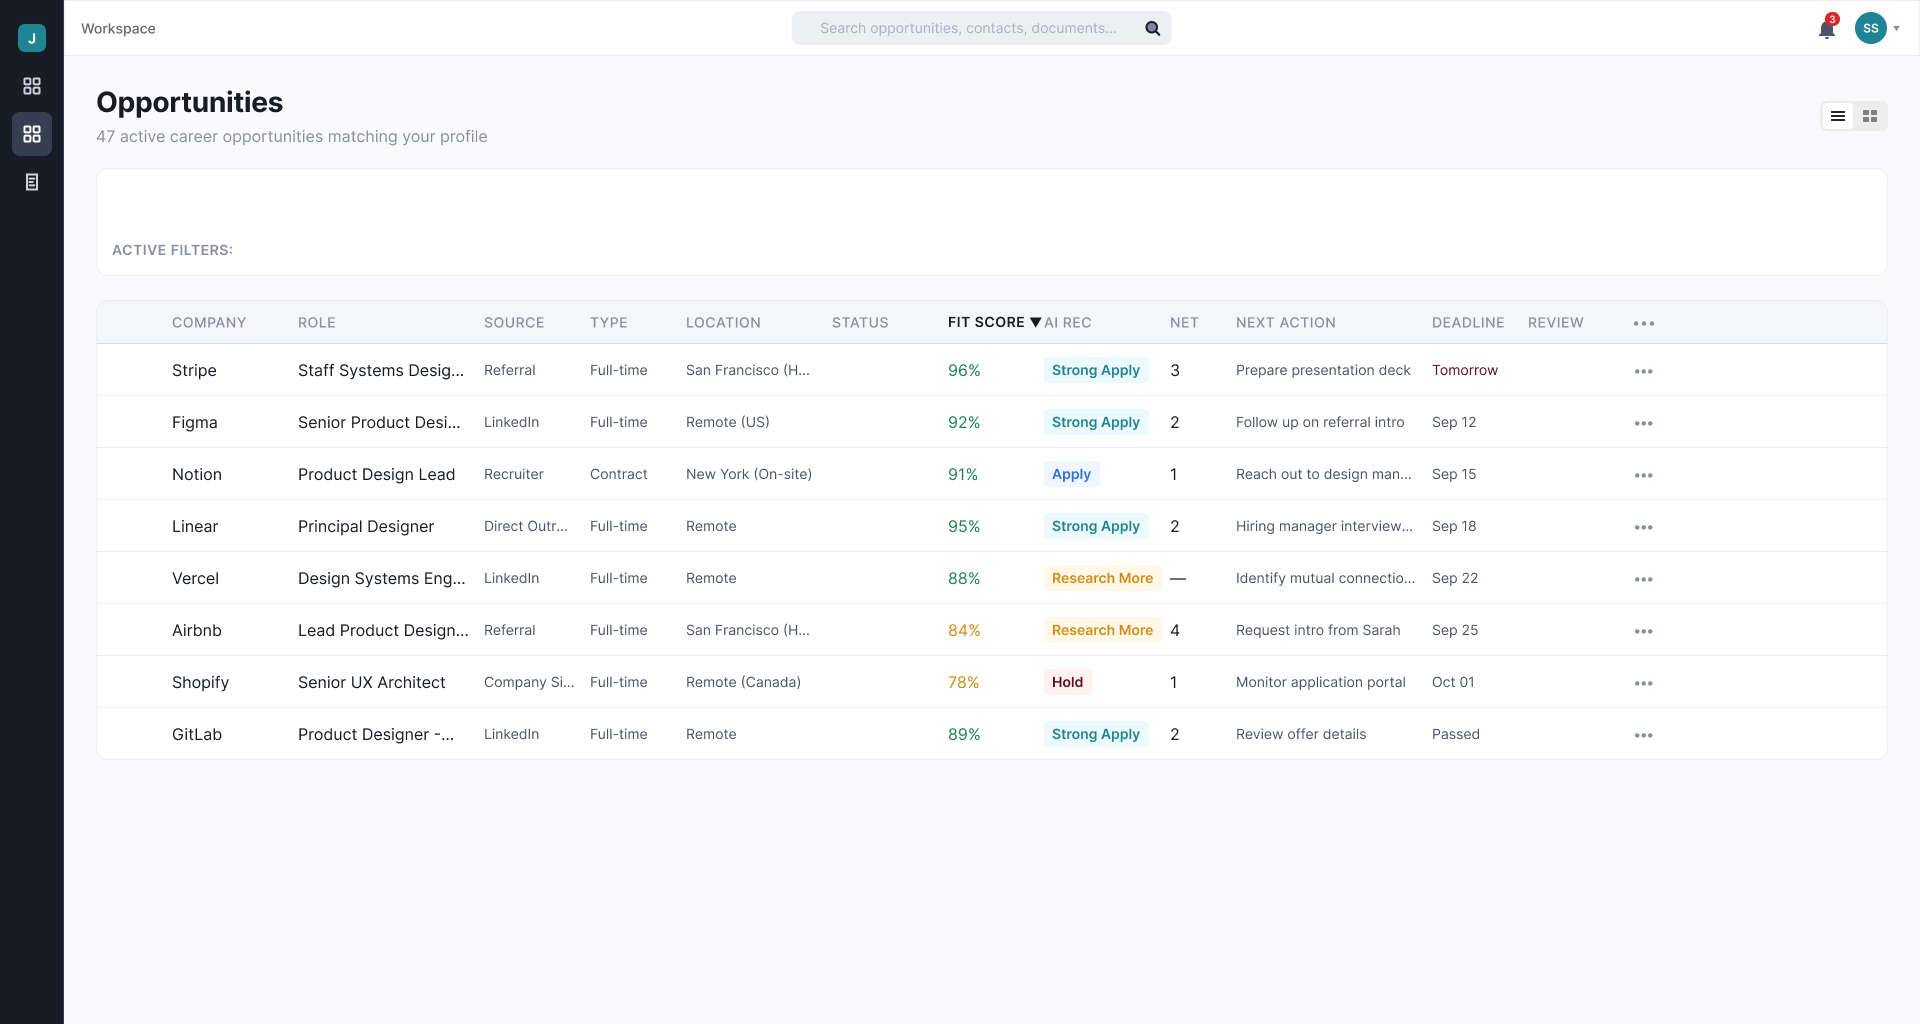Image resolution: width=1920 pixels, height=1024 pixels.
Task: Expand the account menu caret
Action: (1897, 28)
